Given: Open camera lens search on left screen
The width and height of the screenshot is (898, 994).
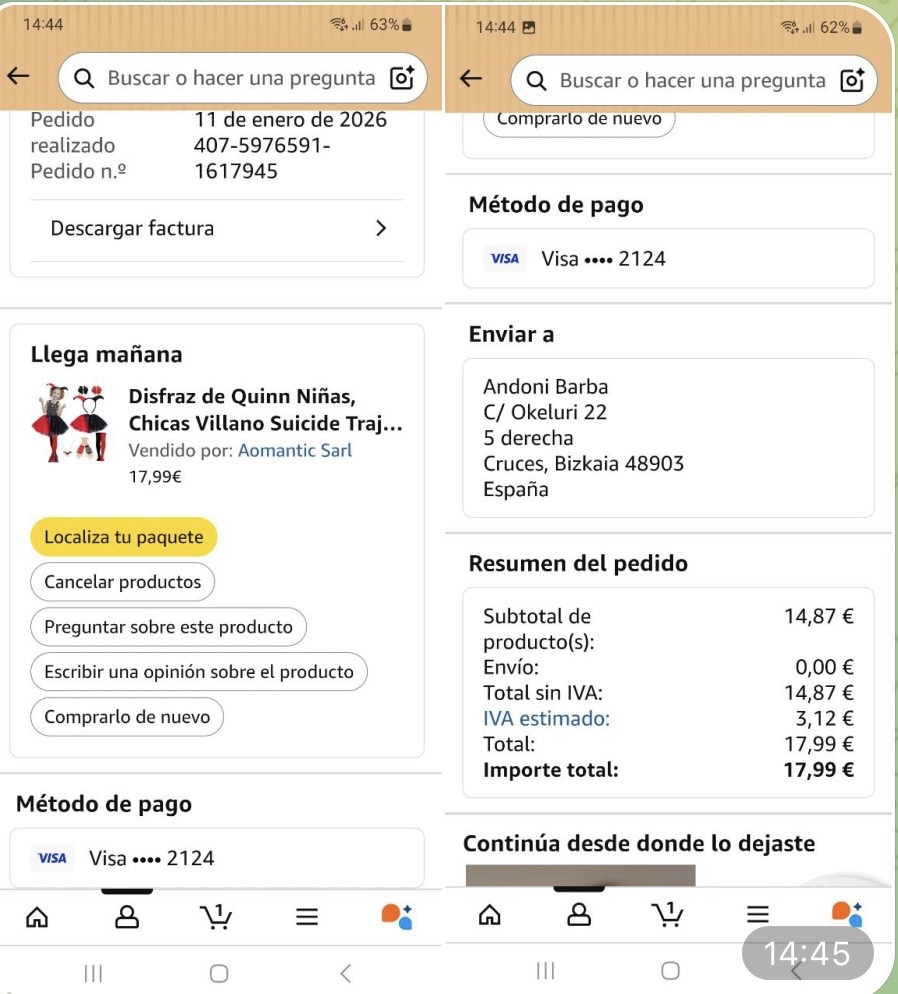Looking at the screenshot, I should 401,78.
